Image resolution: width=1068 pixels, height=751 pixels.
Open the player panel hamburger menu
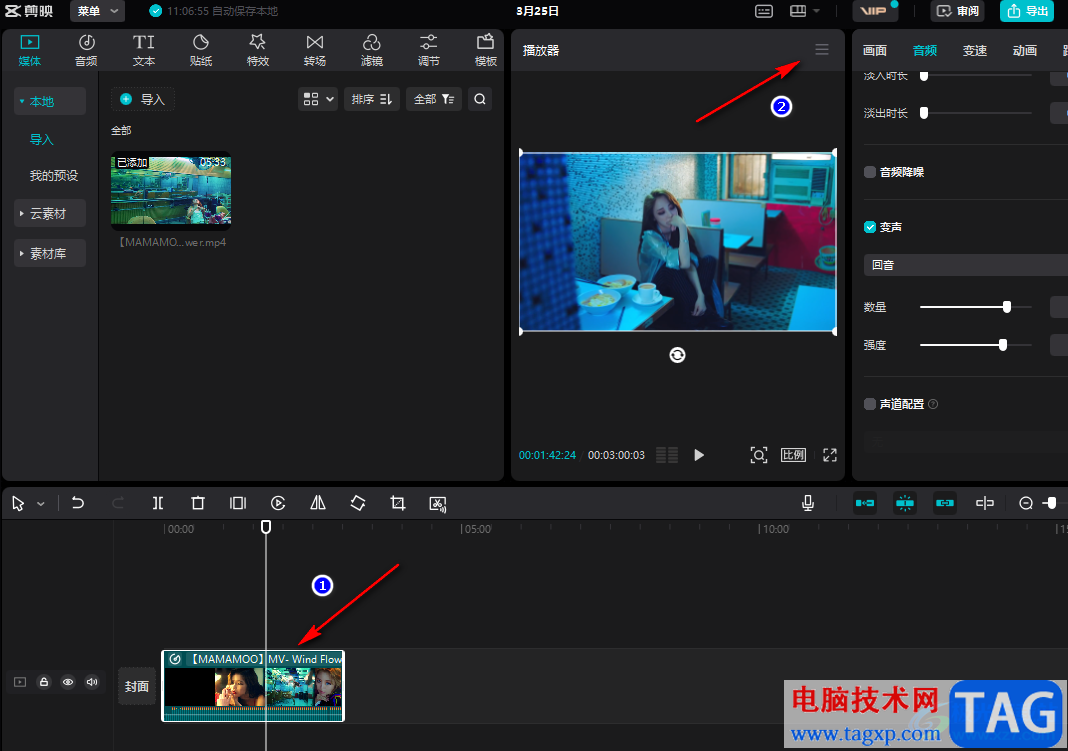pos(821,50)
